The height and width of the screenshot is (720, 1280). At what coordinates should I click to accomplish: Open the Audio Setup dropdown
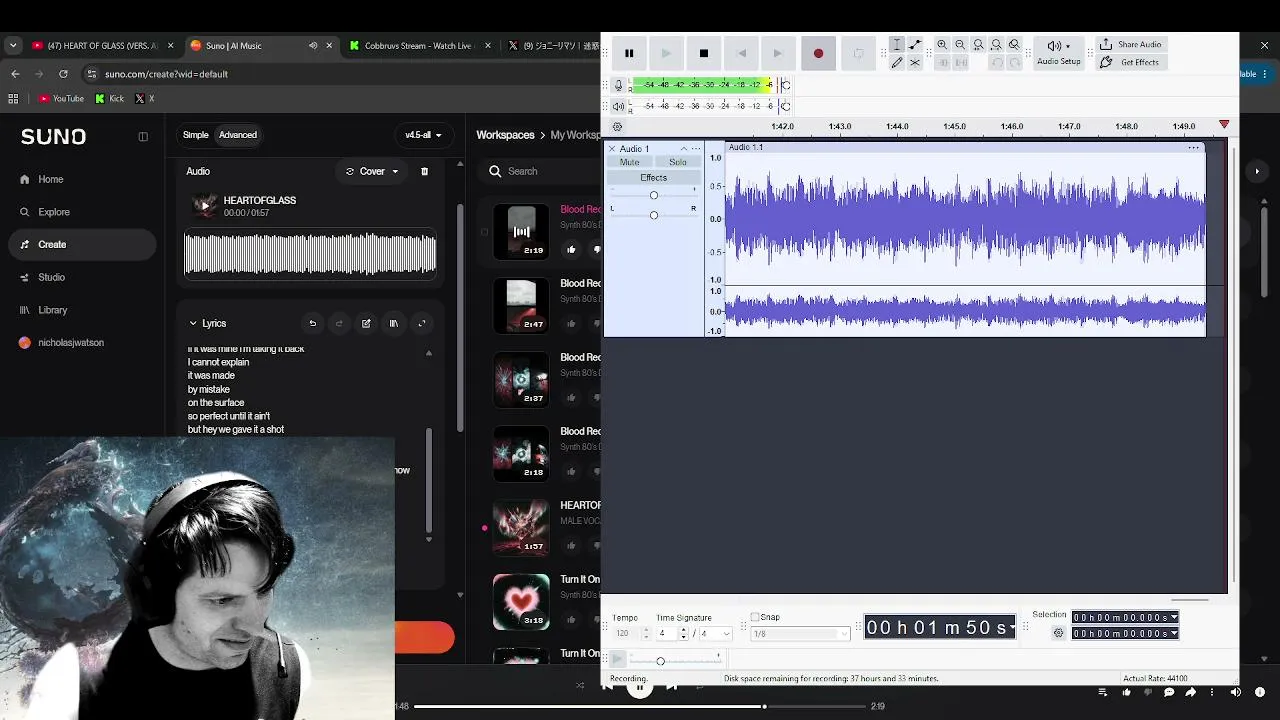coord(1058,52)
